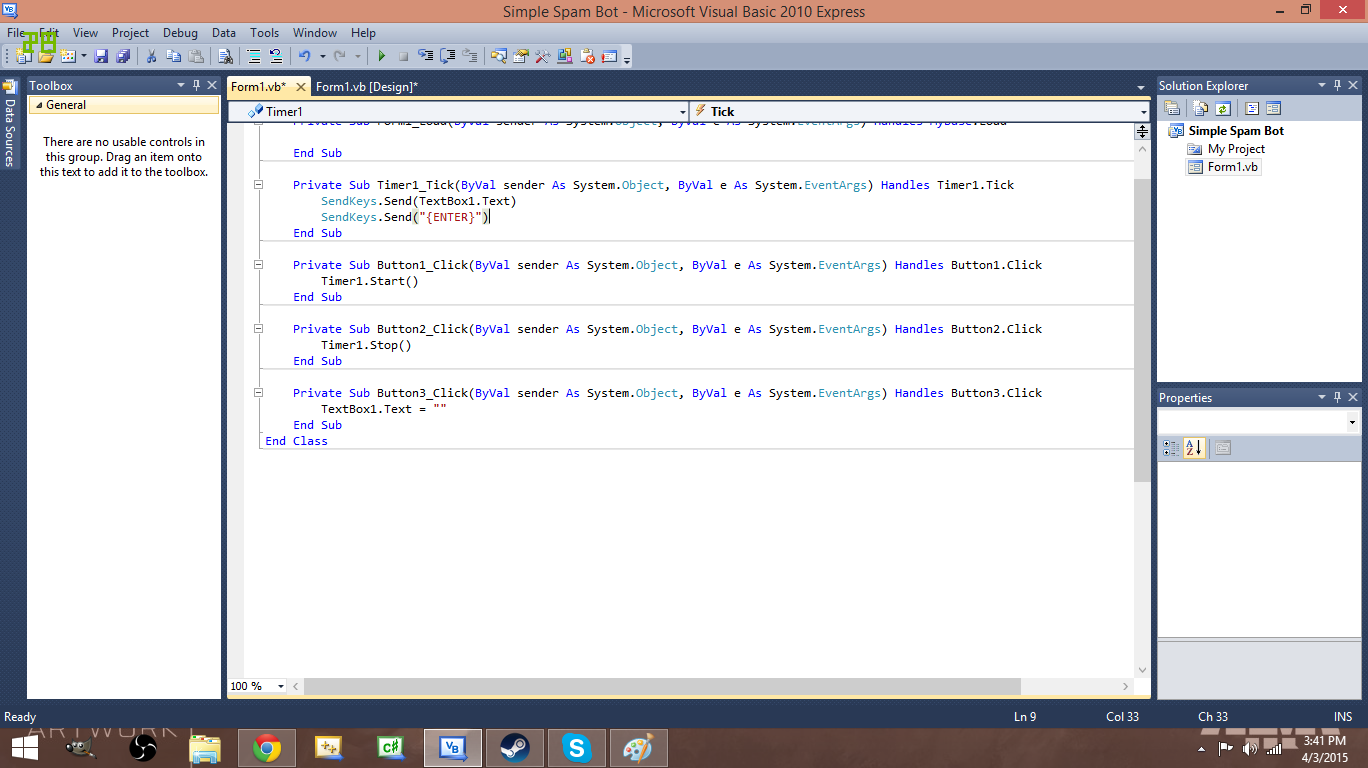Collapse the Button1_Click sub outline
This screenshot has height=768, width=1368.
pyautogui.click(x=258, y=265)
